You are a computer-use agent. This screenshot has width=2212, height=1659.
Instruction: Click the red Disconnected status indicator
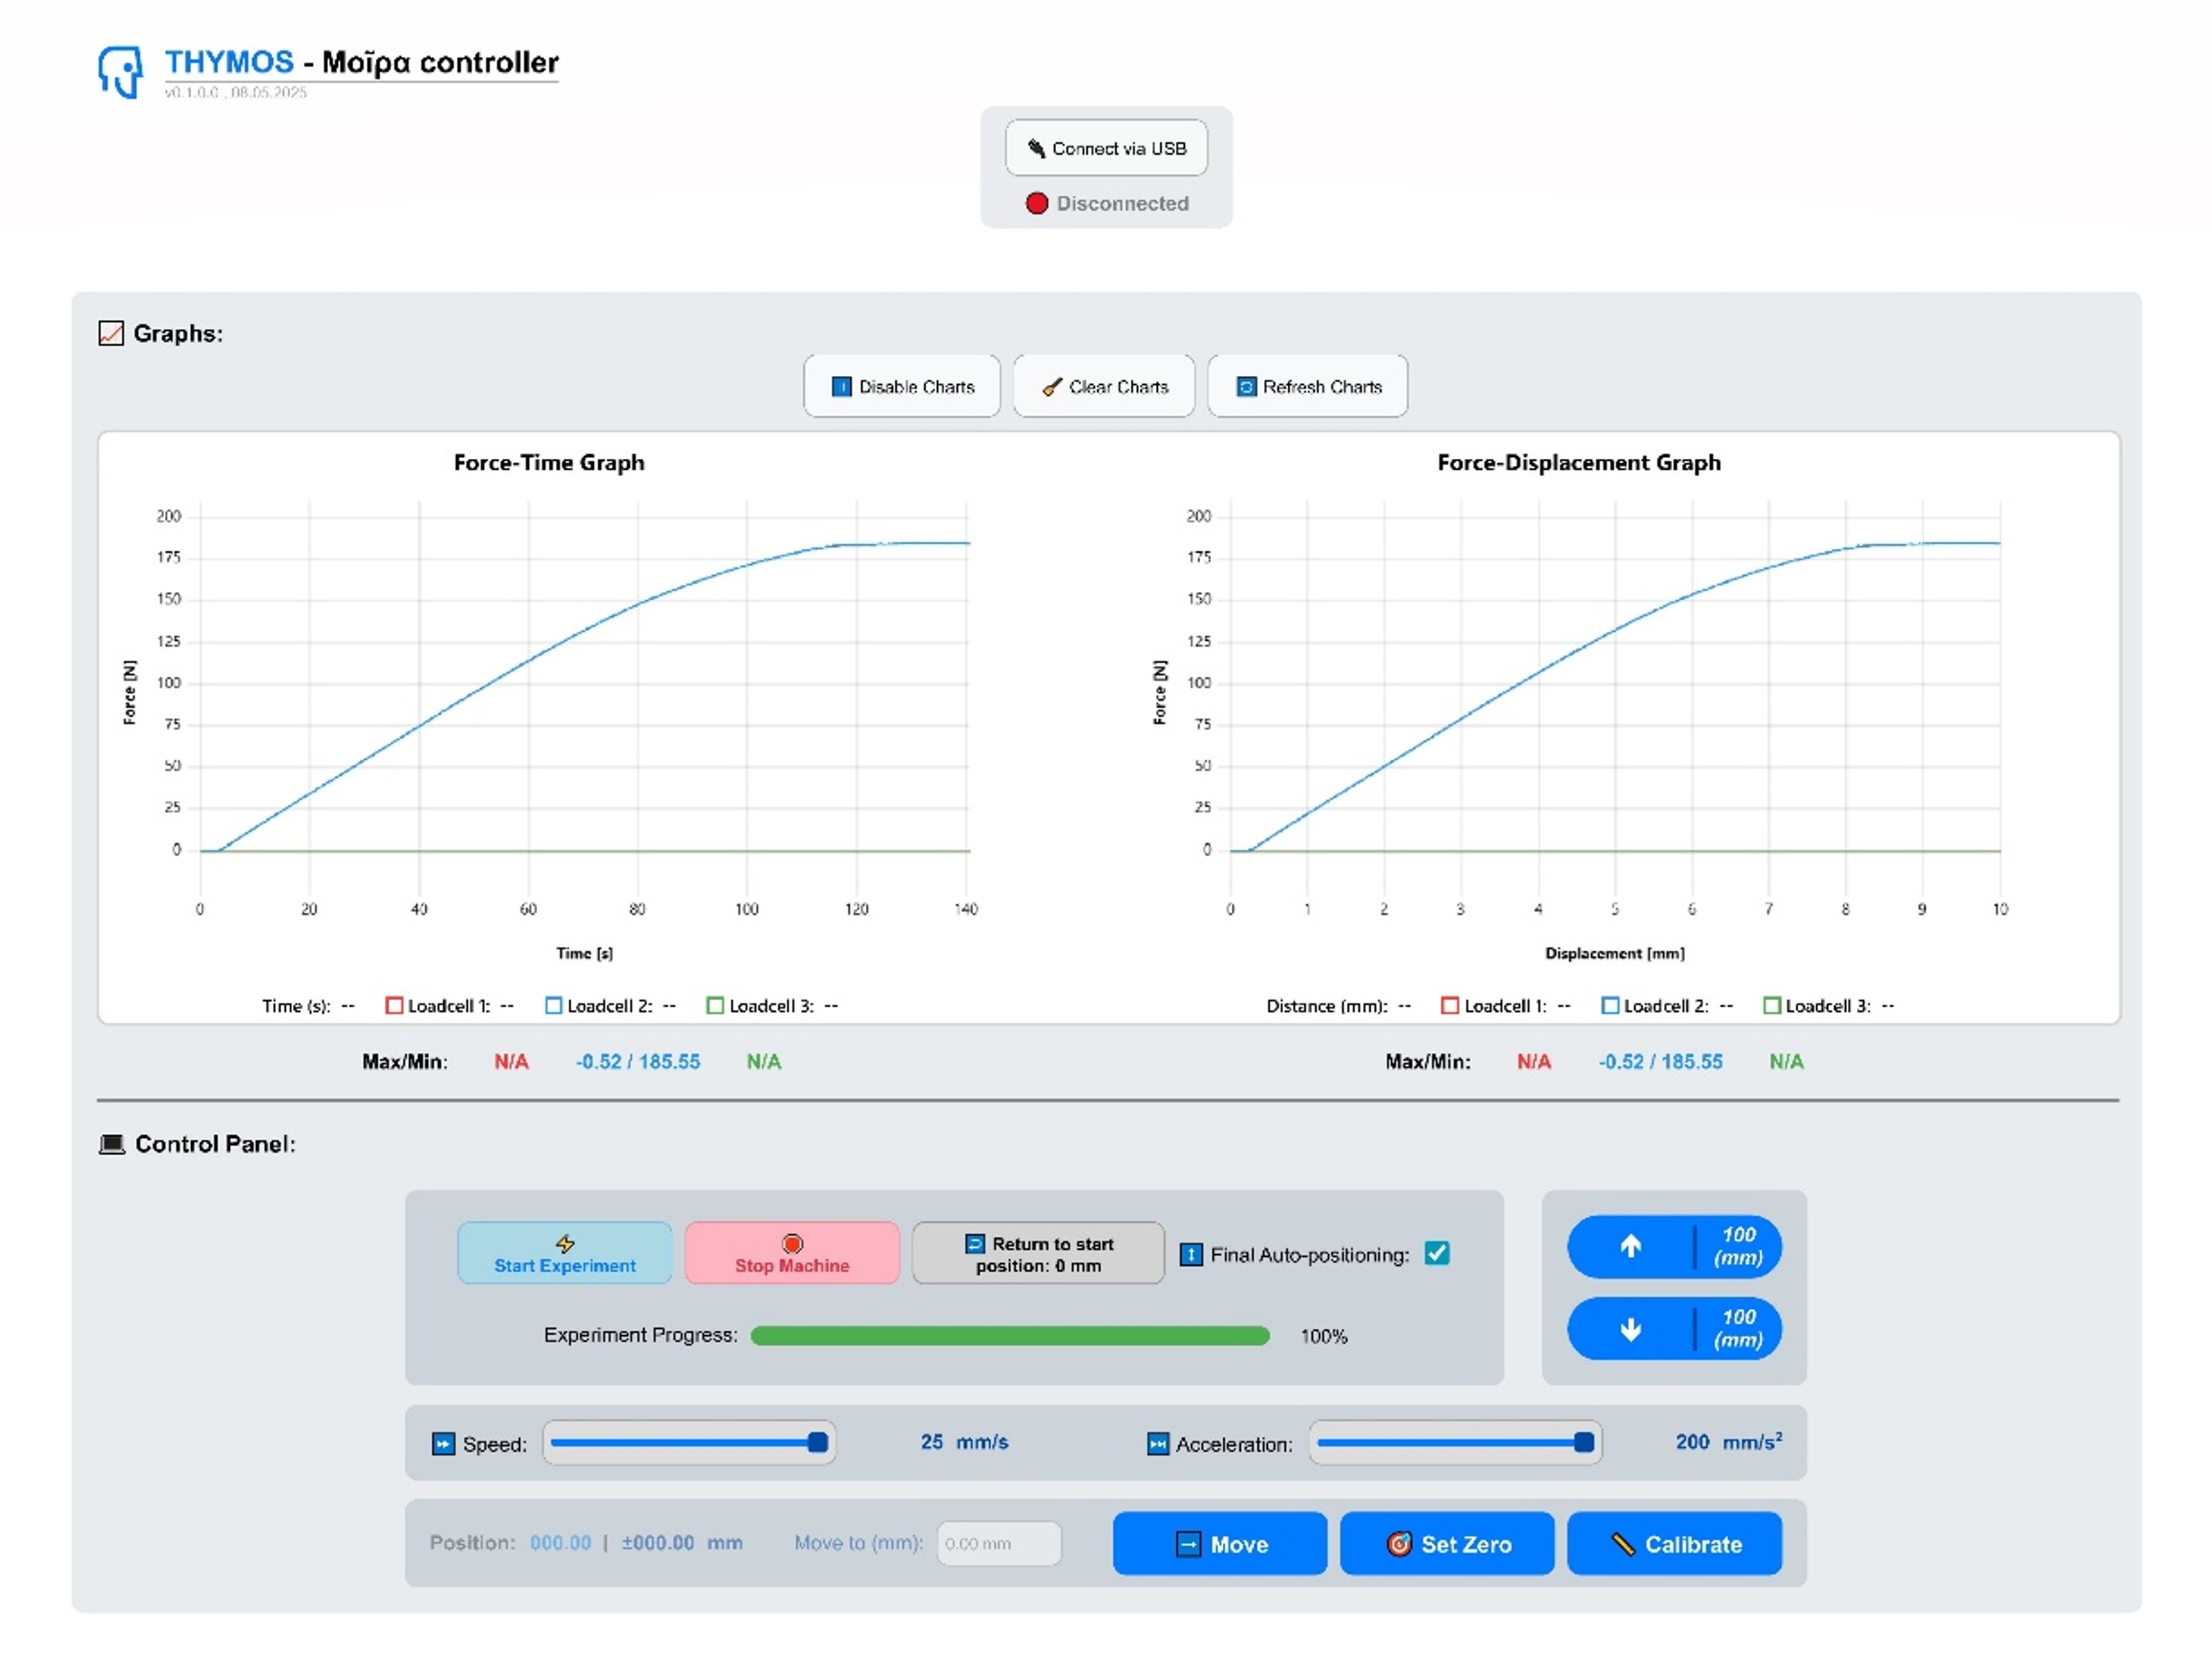(1036, 203)
